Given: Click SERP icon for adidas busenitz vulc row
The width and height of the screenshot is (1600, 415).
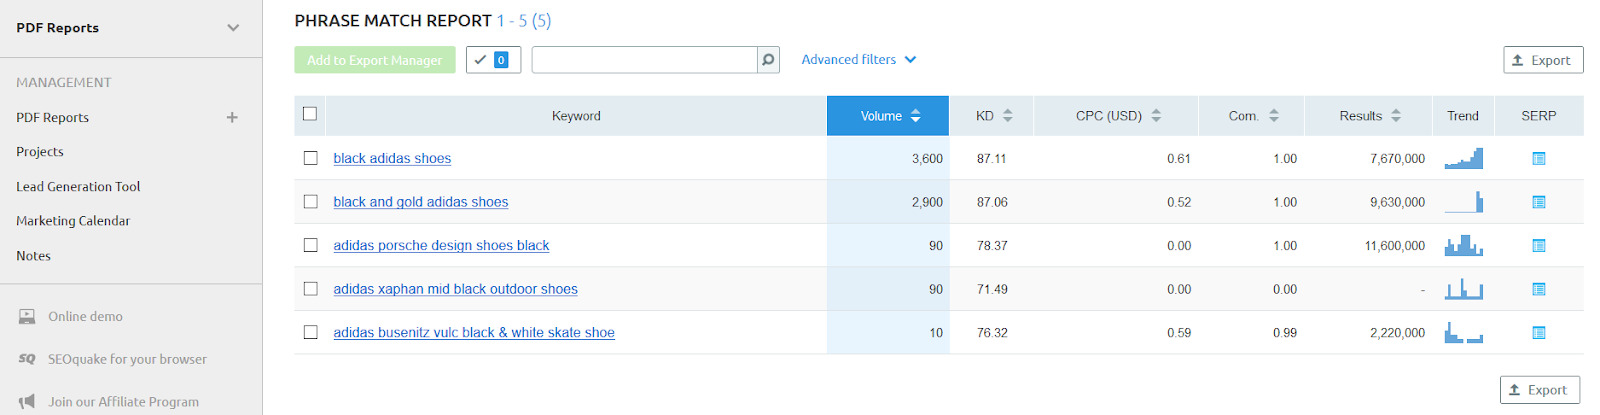Looking at the screenshot, I should (1538, 333).
